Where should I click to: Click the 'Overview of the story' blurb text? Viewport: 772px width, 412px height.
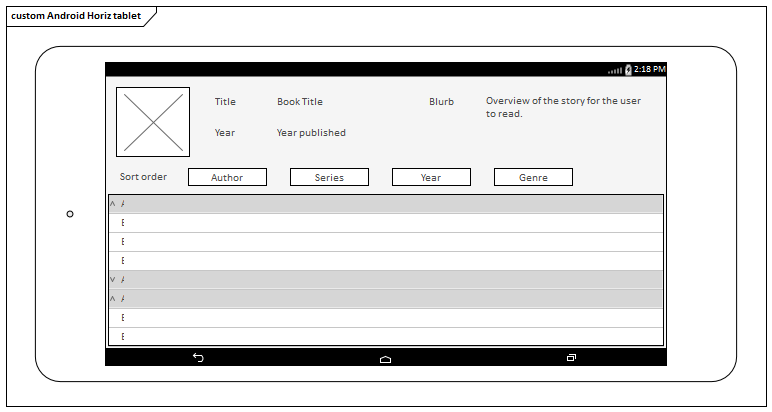point(563,107)
